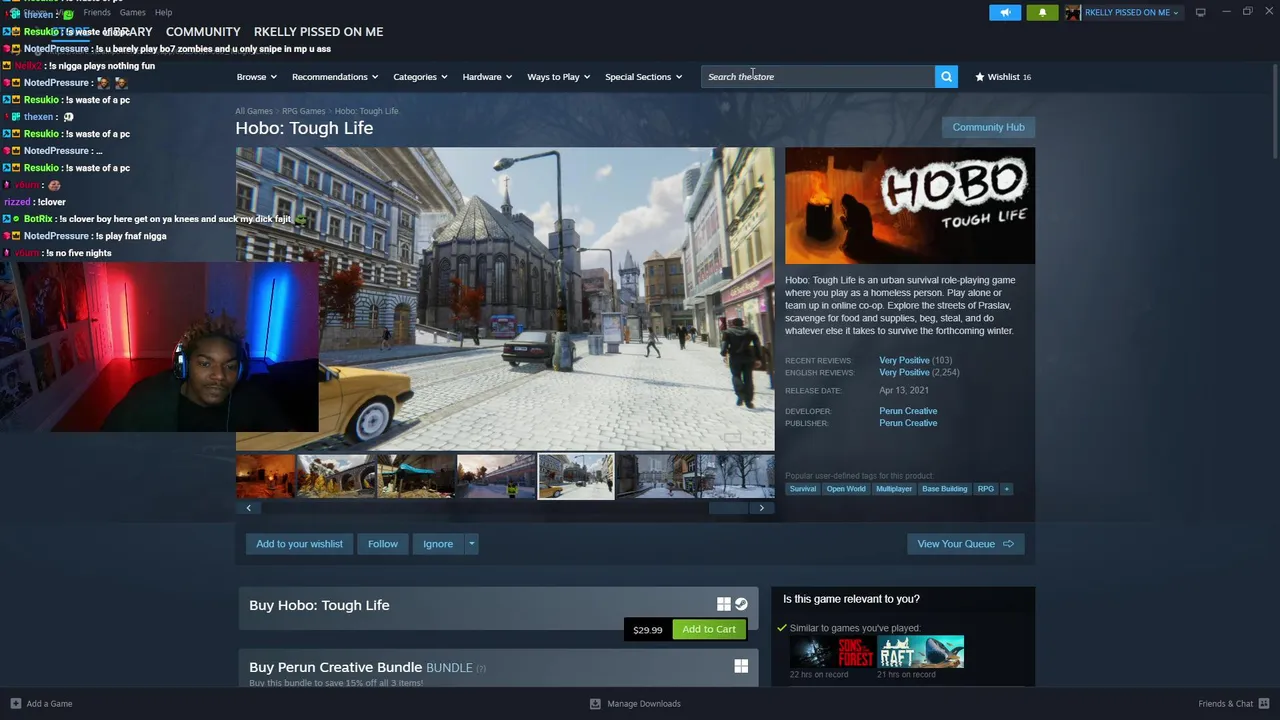Click the arrow icon on View Your Queue

(1008, 544)
